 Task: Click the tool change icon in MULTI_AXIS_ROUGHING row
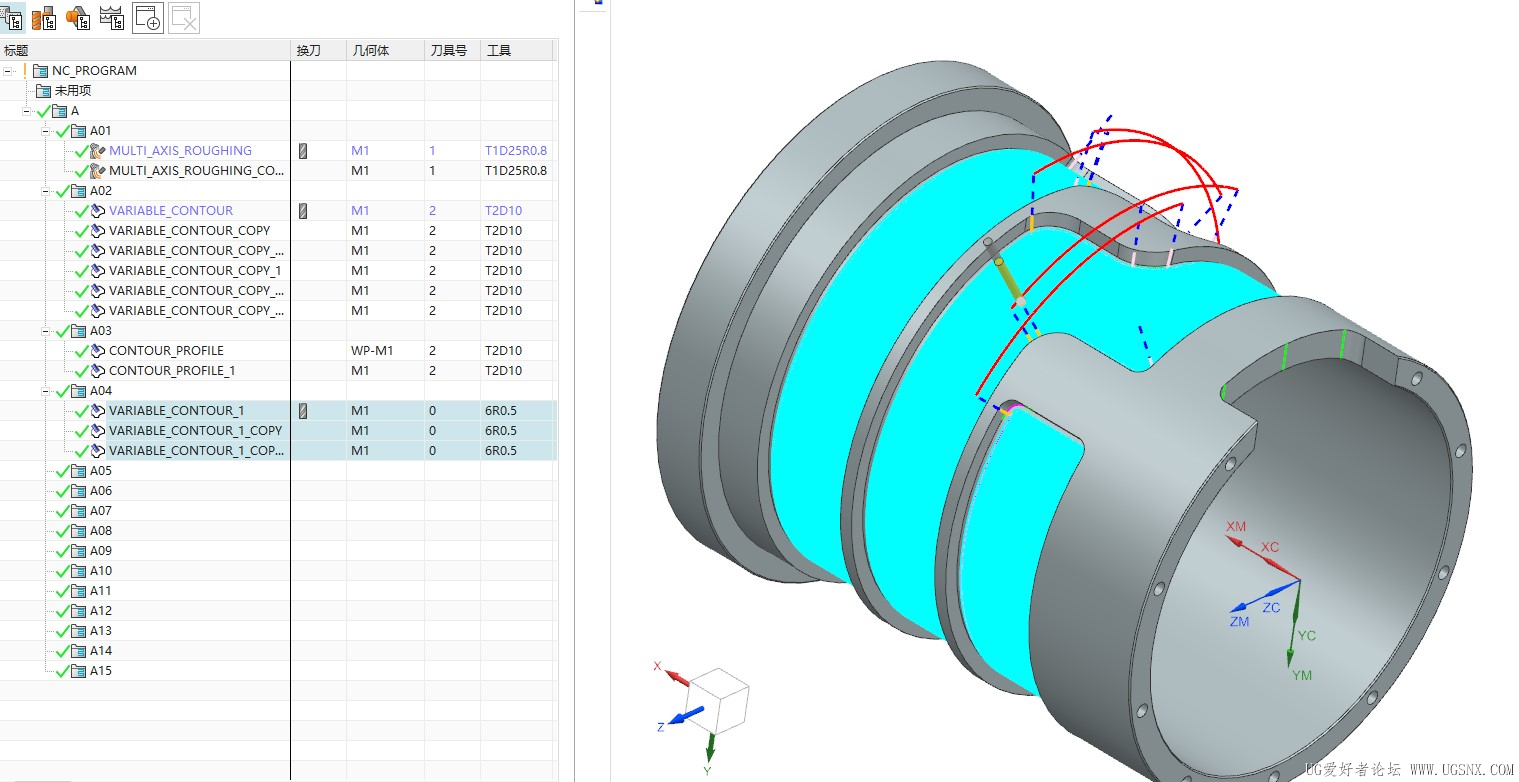[x=303, y=151]
